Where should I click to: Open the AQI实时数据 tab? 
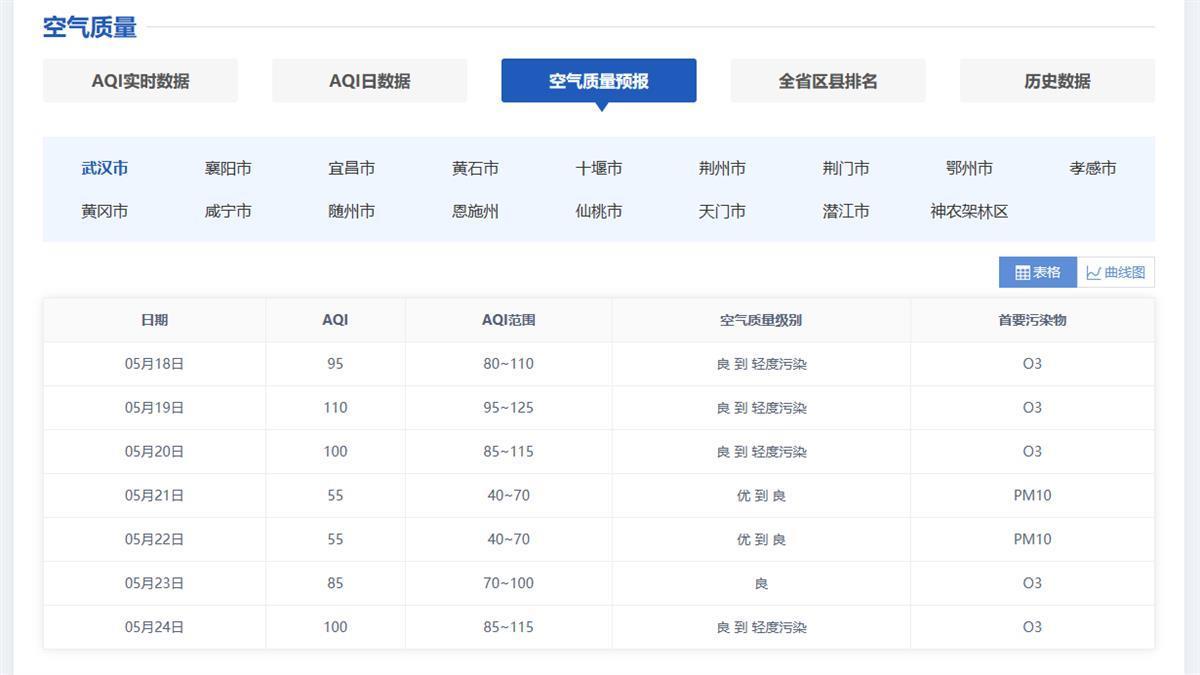coord(140,81)
